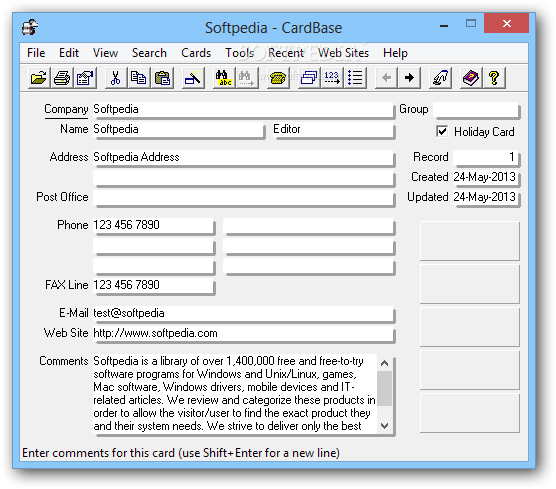
Task: Click the Comments scrollbar up arrow
Action: click(384, 363)
